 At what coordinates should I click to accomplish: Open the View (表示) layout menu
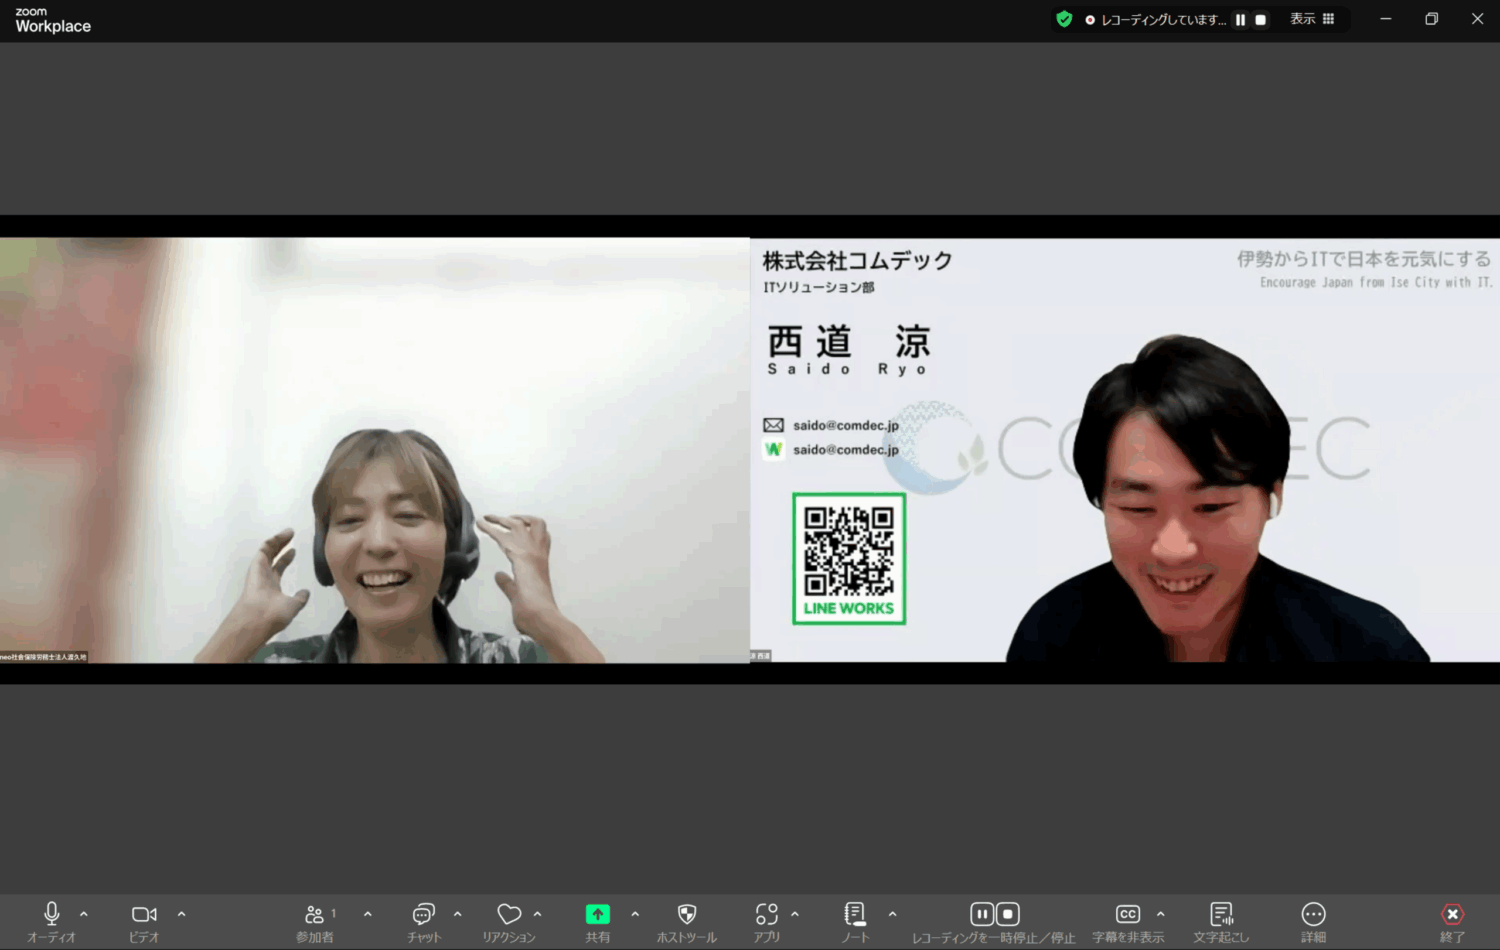click(x=1312, y=19)
